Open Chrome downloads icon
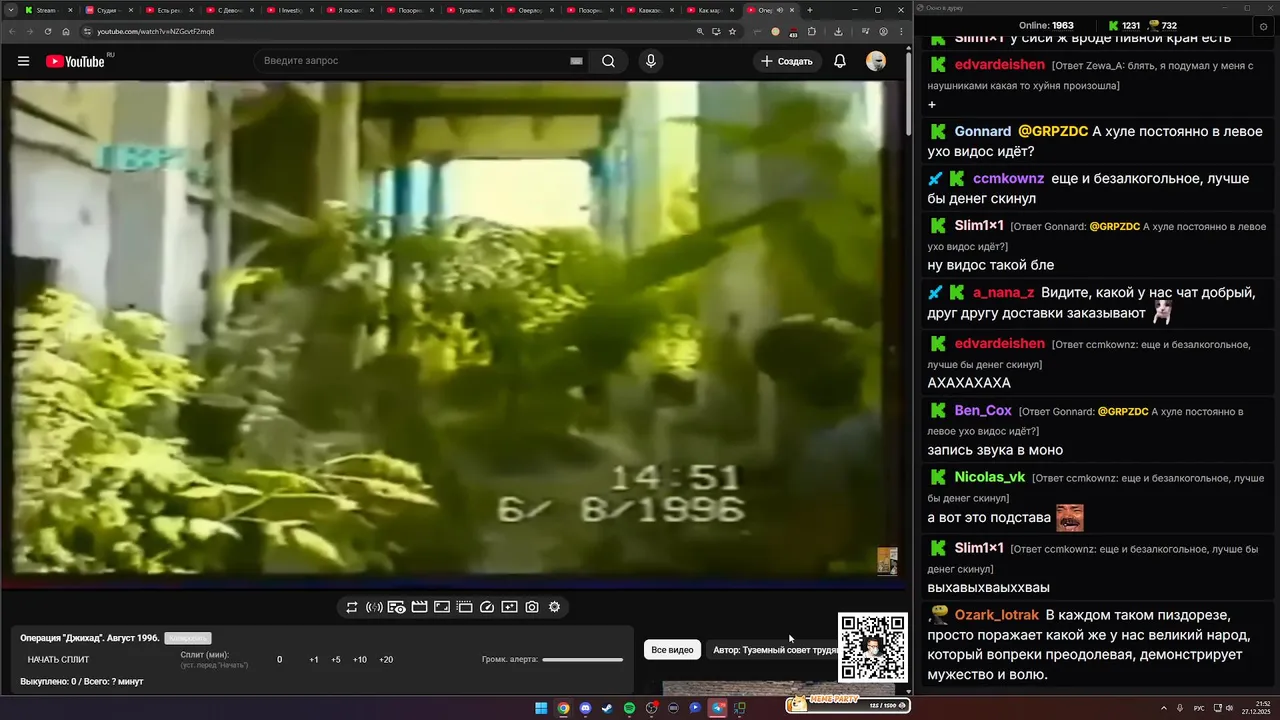The width and height of the screenshot is (1280, 720). click(x=838, y=31)
